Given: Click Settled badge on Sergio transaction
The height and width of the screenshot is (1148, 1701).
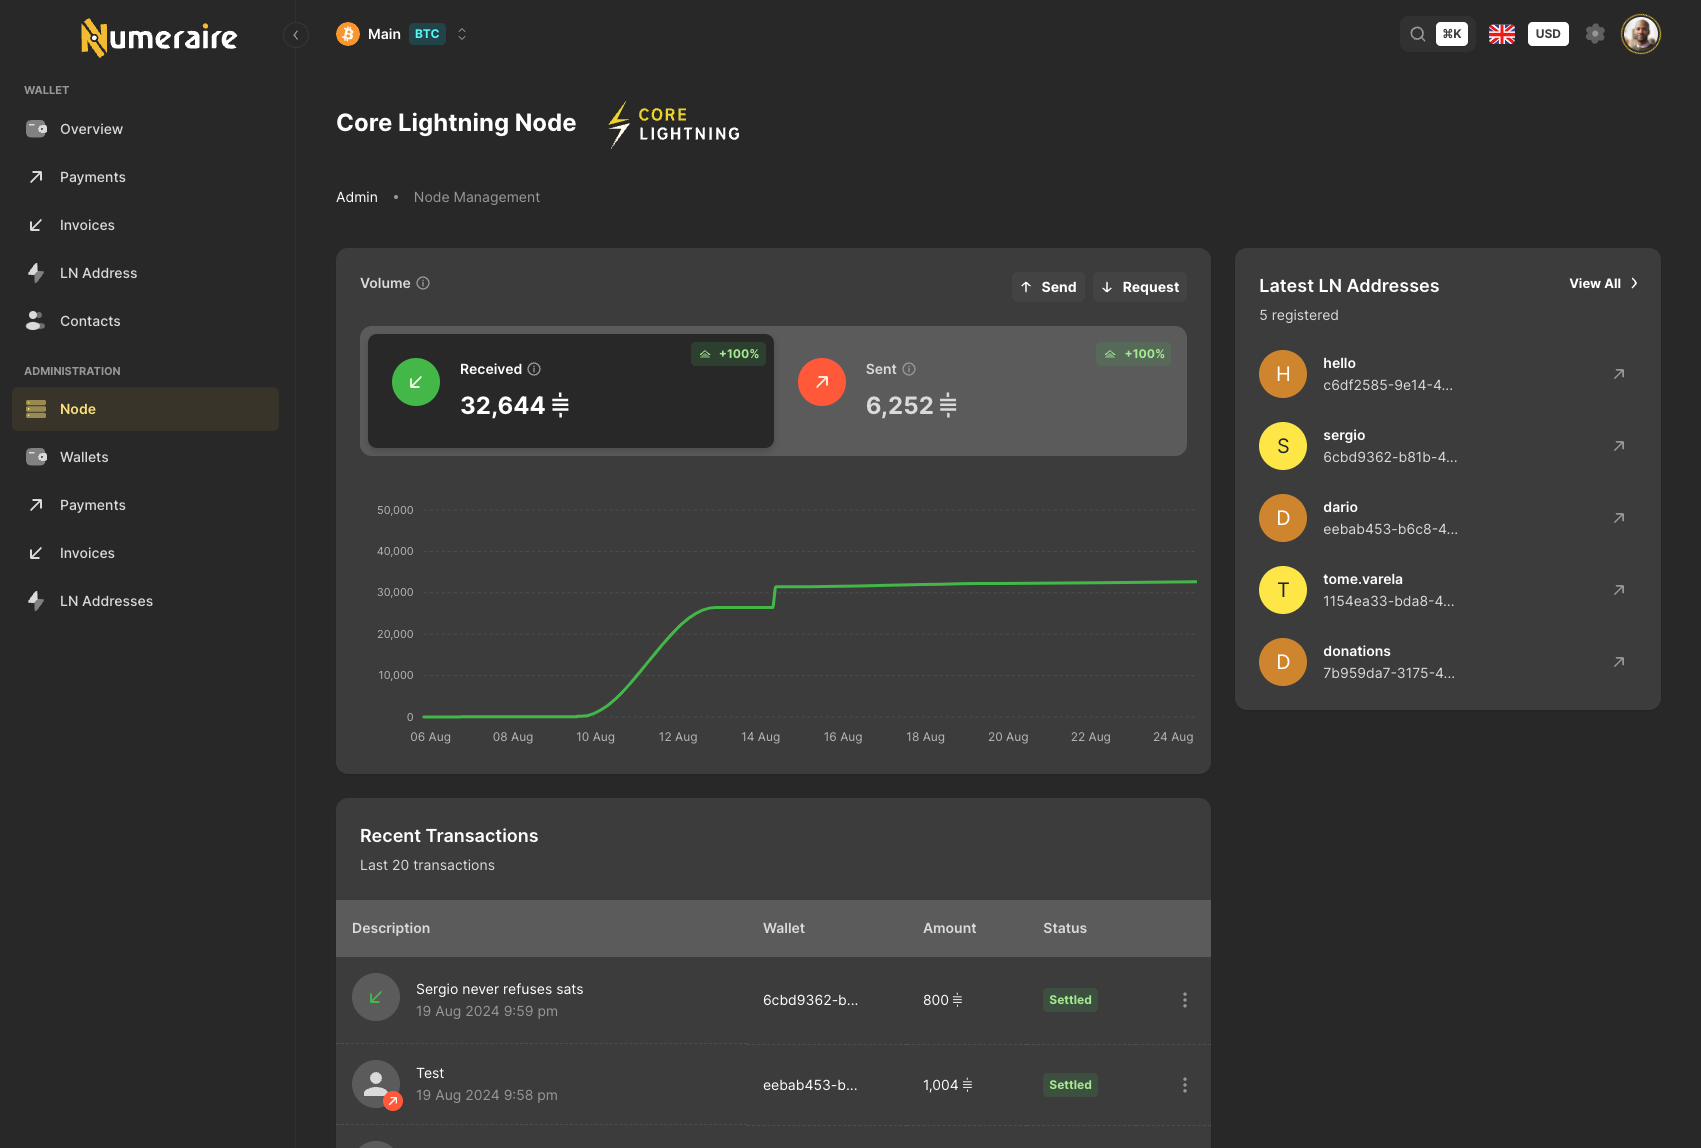Looking at the screenshot, I should click(1070, 1000).
